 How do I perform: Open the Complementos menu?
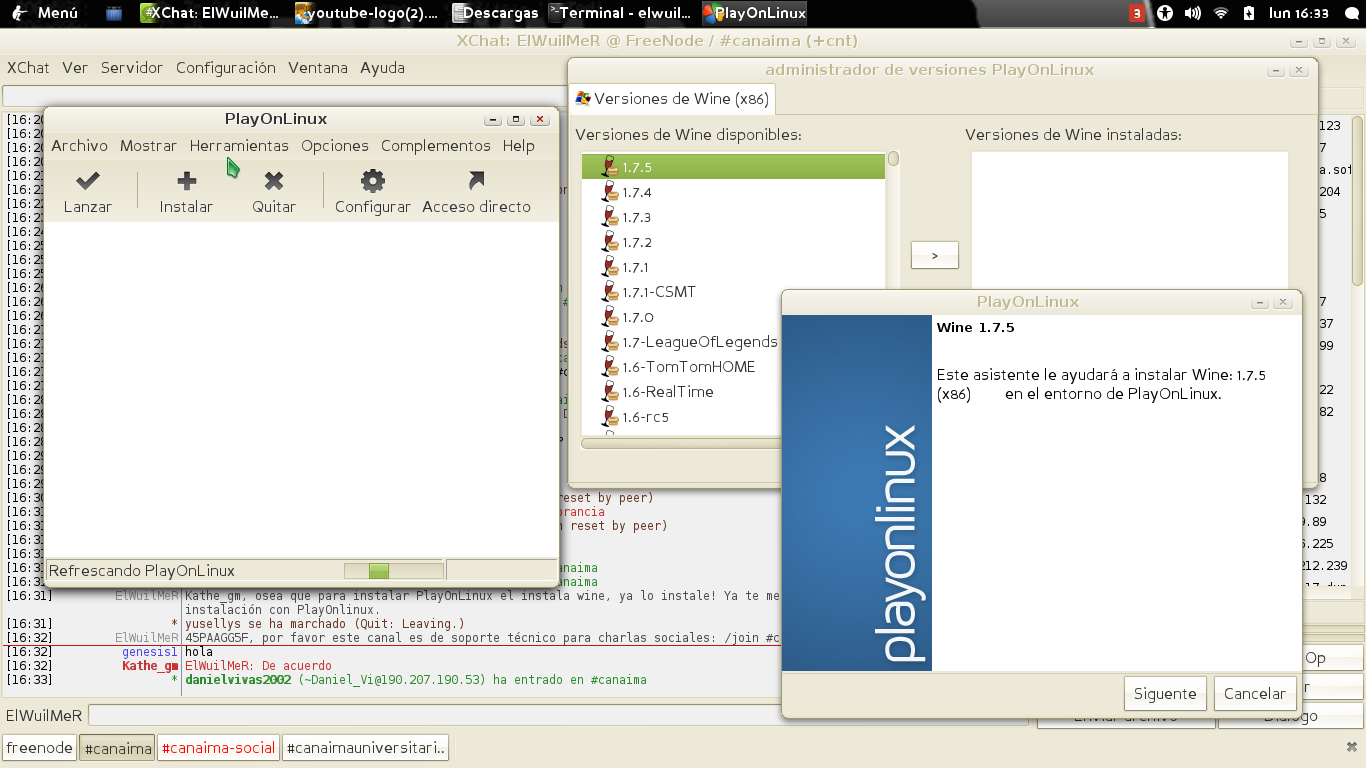click(436, 146)
